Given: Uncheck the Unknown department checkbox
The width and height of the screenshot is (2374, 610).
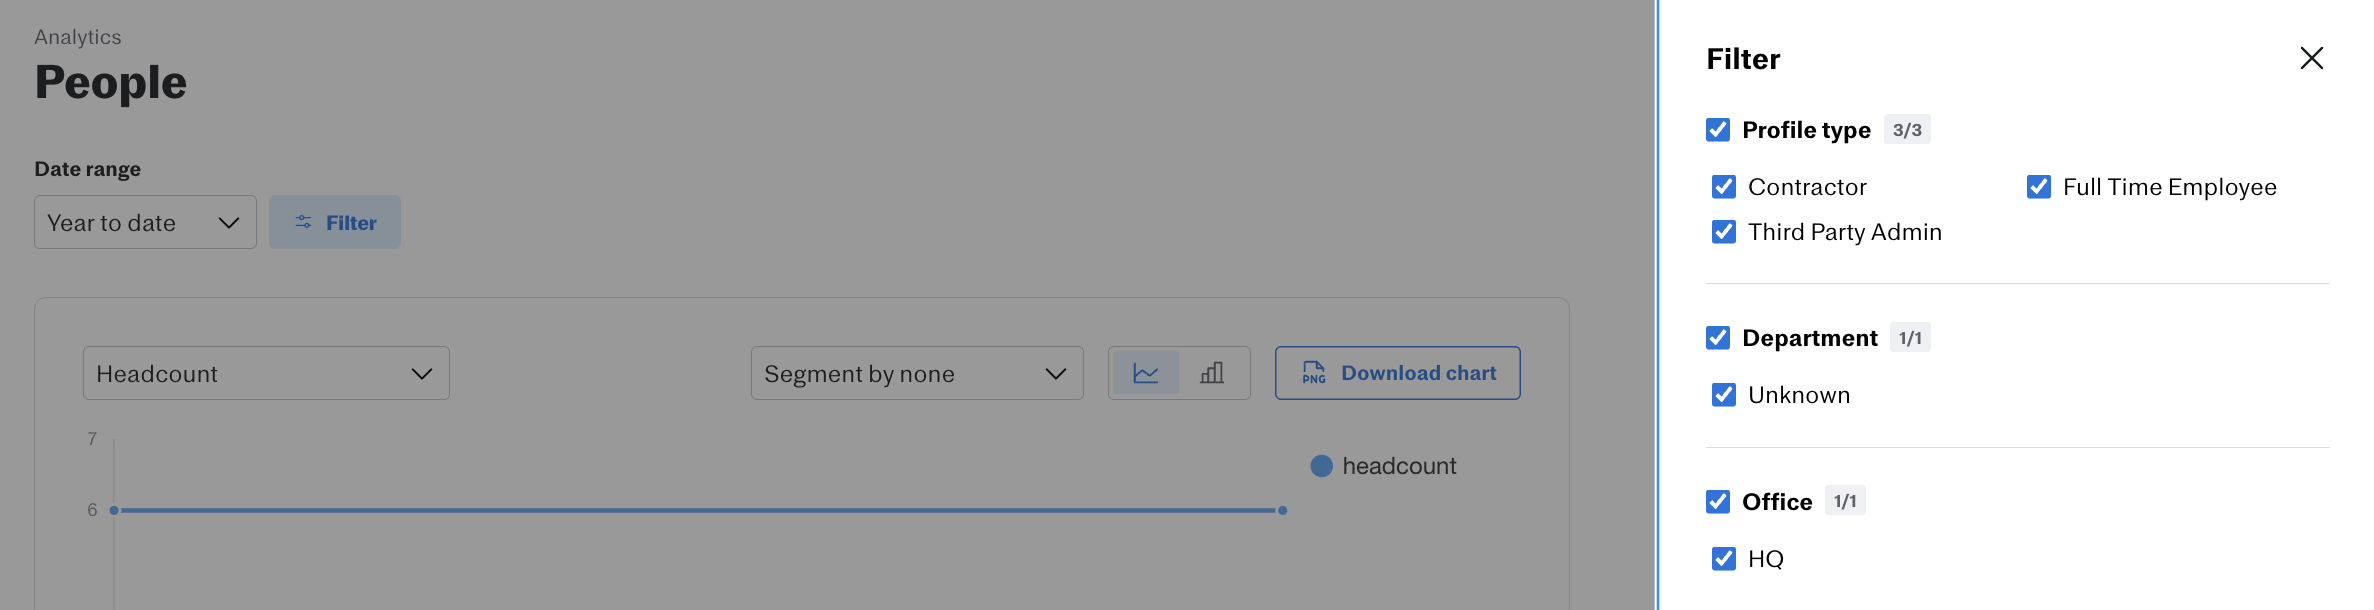Looking at the screenshot, I should point(1724,395).
